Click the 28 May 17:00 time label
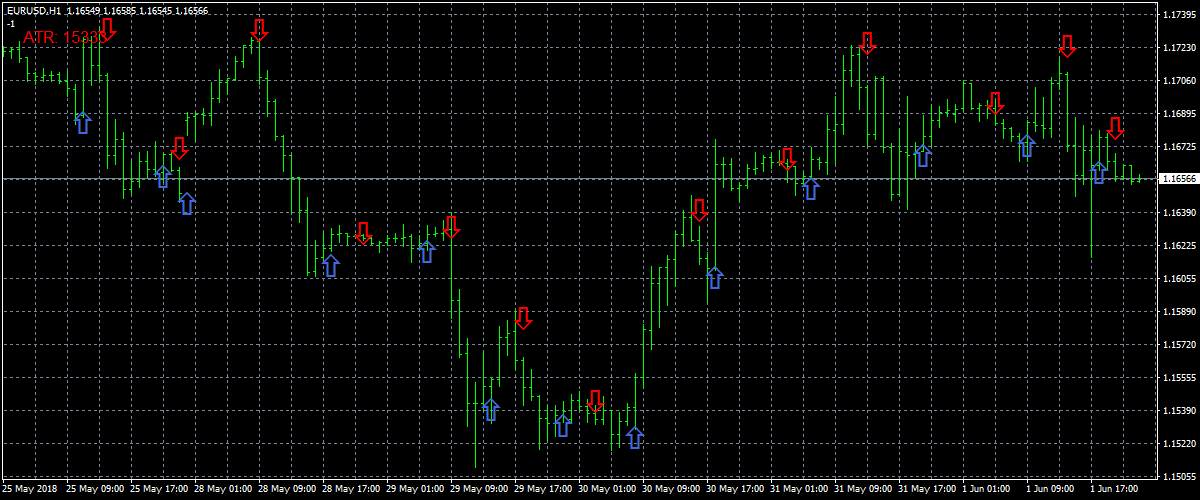 [x=352, y=491]
